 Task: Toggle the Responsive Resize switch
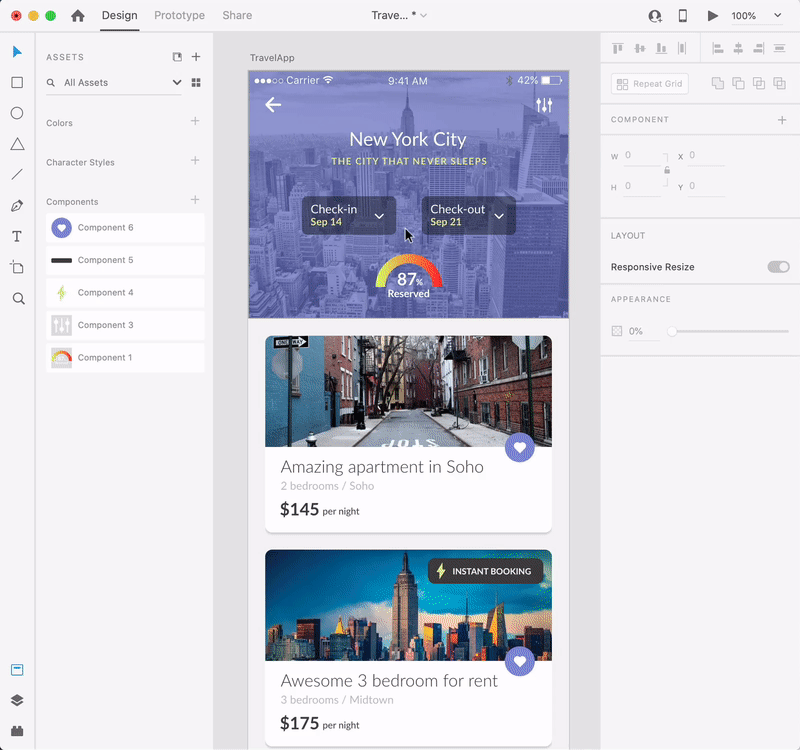click(x=777, y=267)
